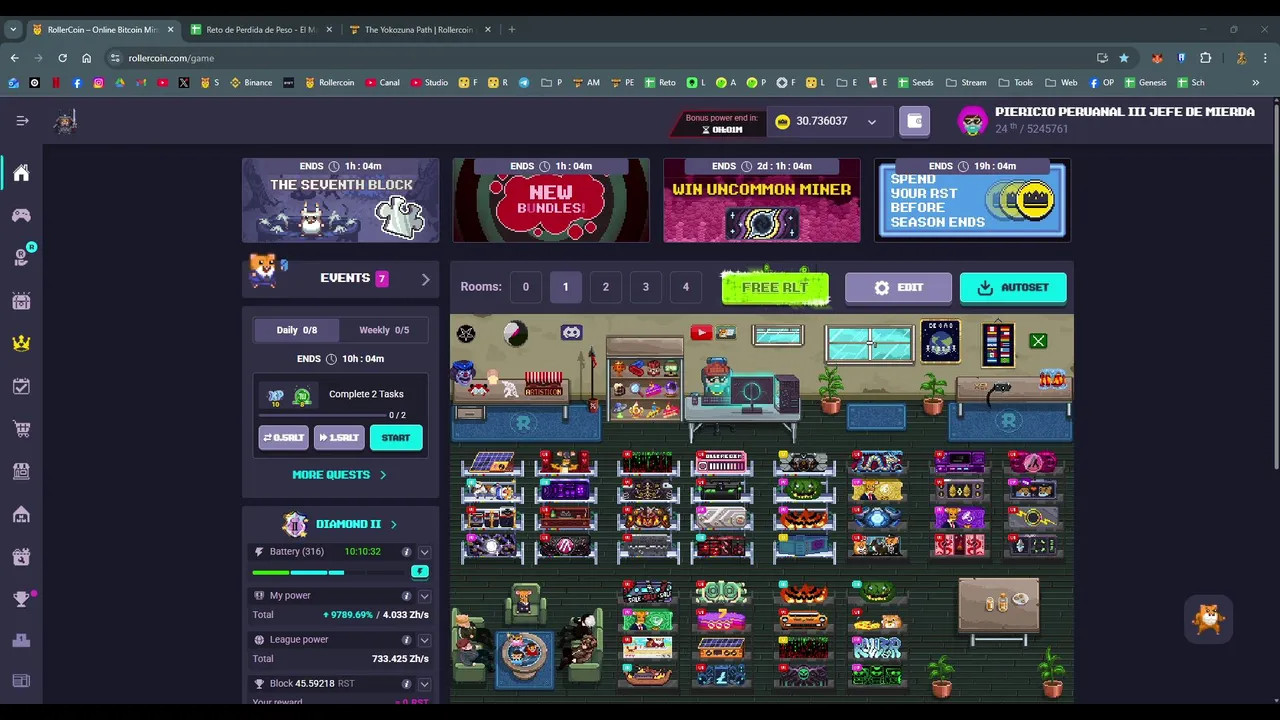Open the sidebar hamburger menu
The image size is (1280, 720).
point(22,121)
